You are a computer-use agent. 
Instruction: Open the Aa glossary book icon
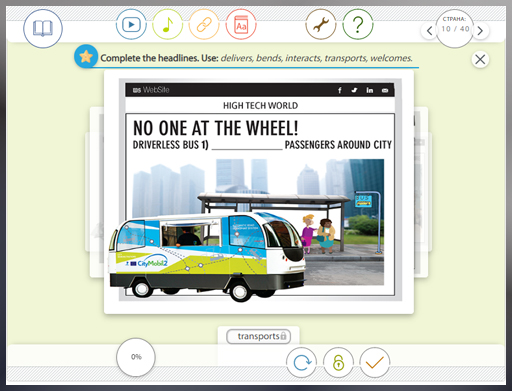tap(241, 24)
